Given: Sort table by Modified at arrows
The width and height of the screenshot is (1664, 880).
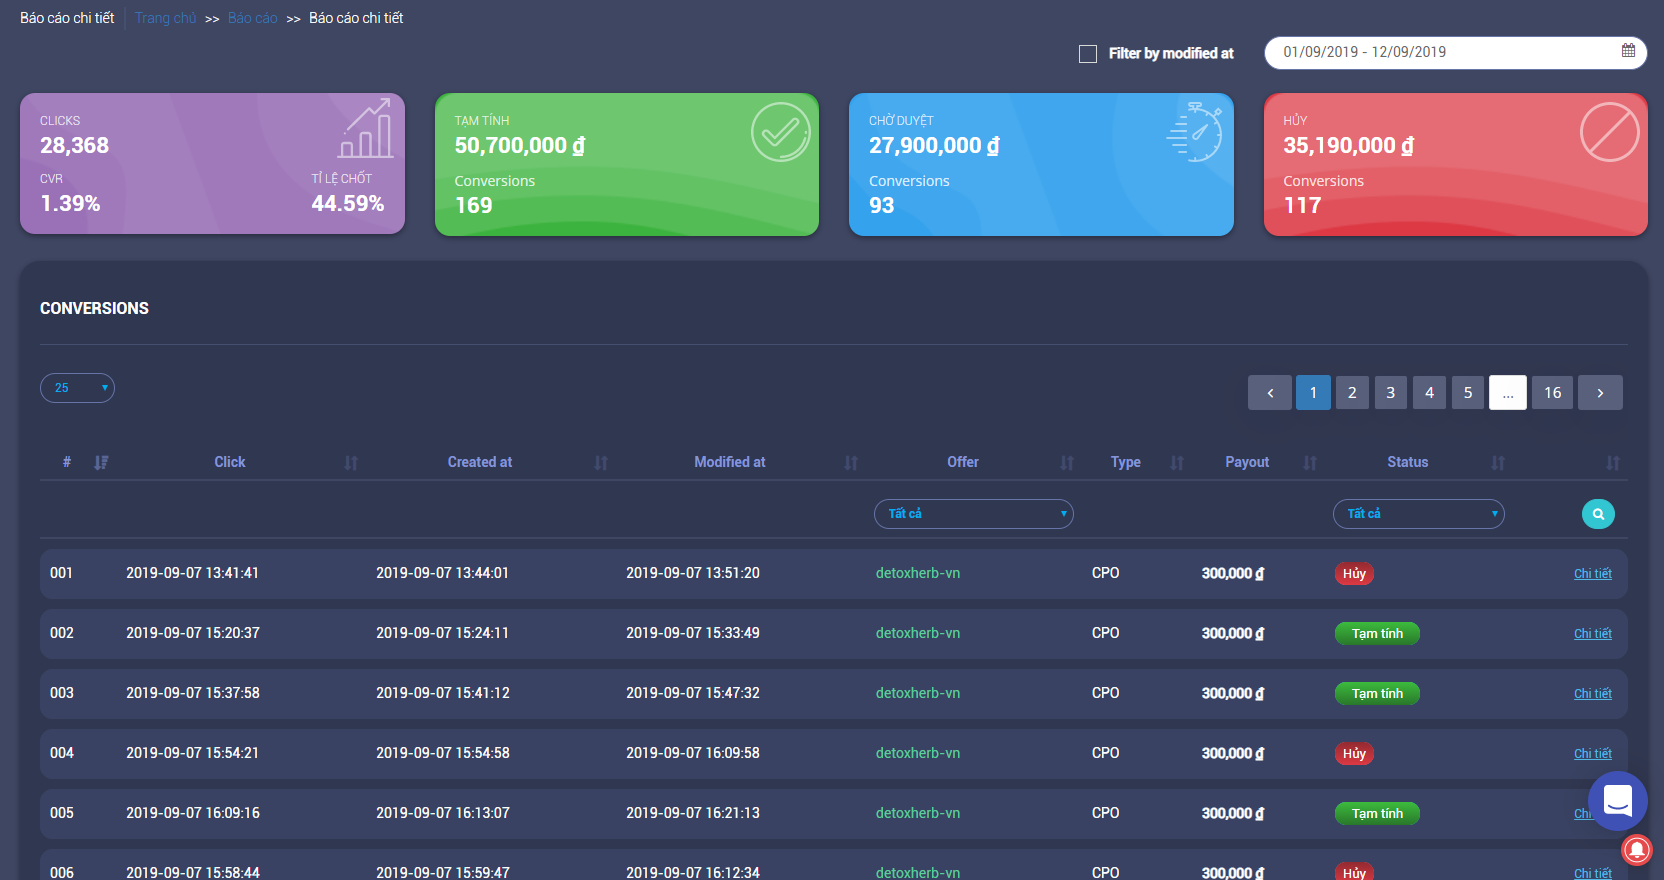Looking at the screenshot, I should tap(851, 463).
